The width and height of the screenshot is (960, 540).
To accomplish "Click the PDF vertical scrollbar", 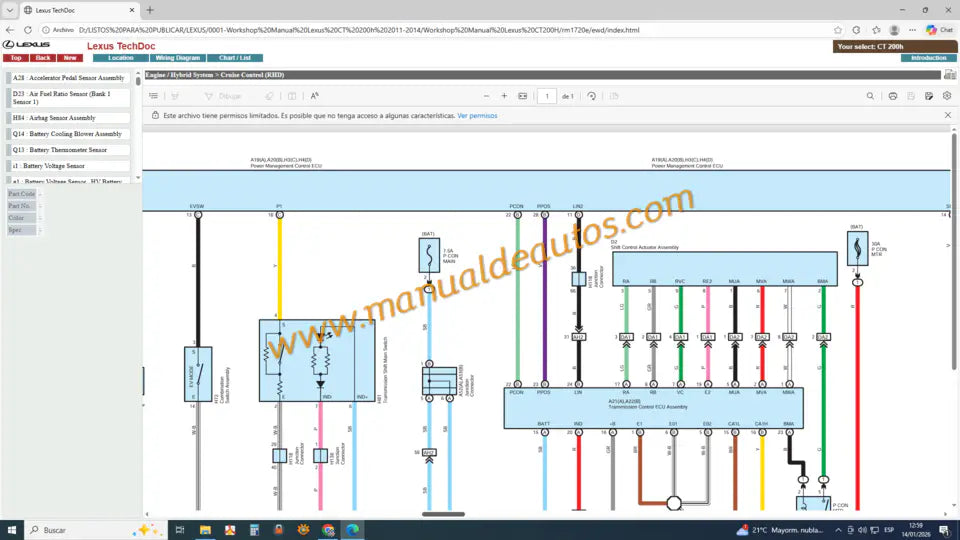I will (954, 251).
